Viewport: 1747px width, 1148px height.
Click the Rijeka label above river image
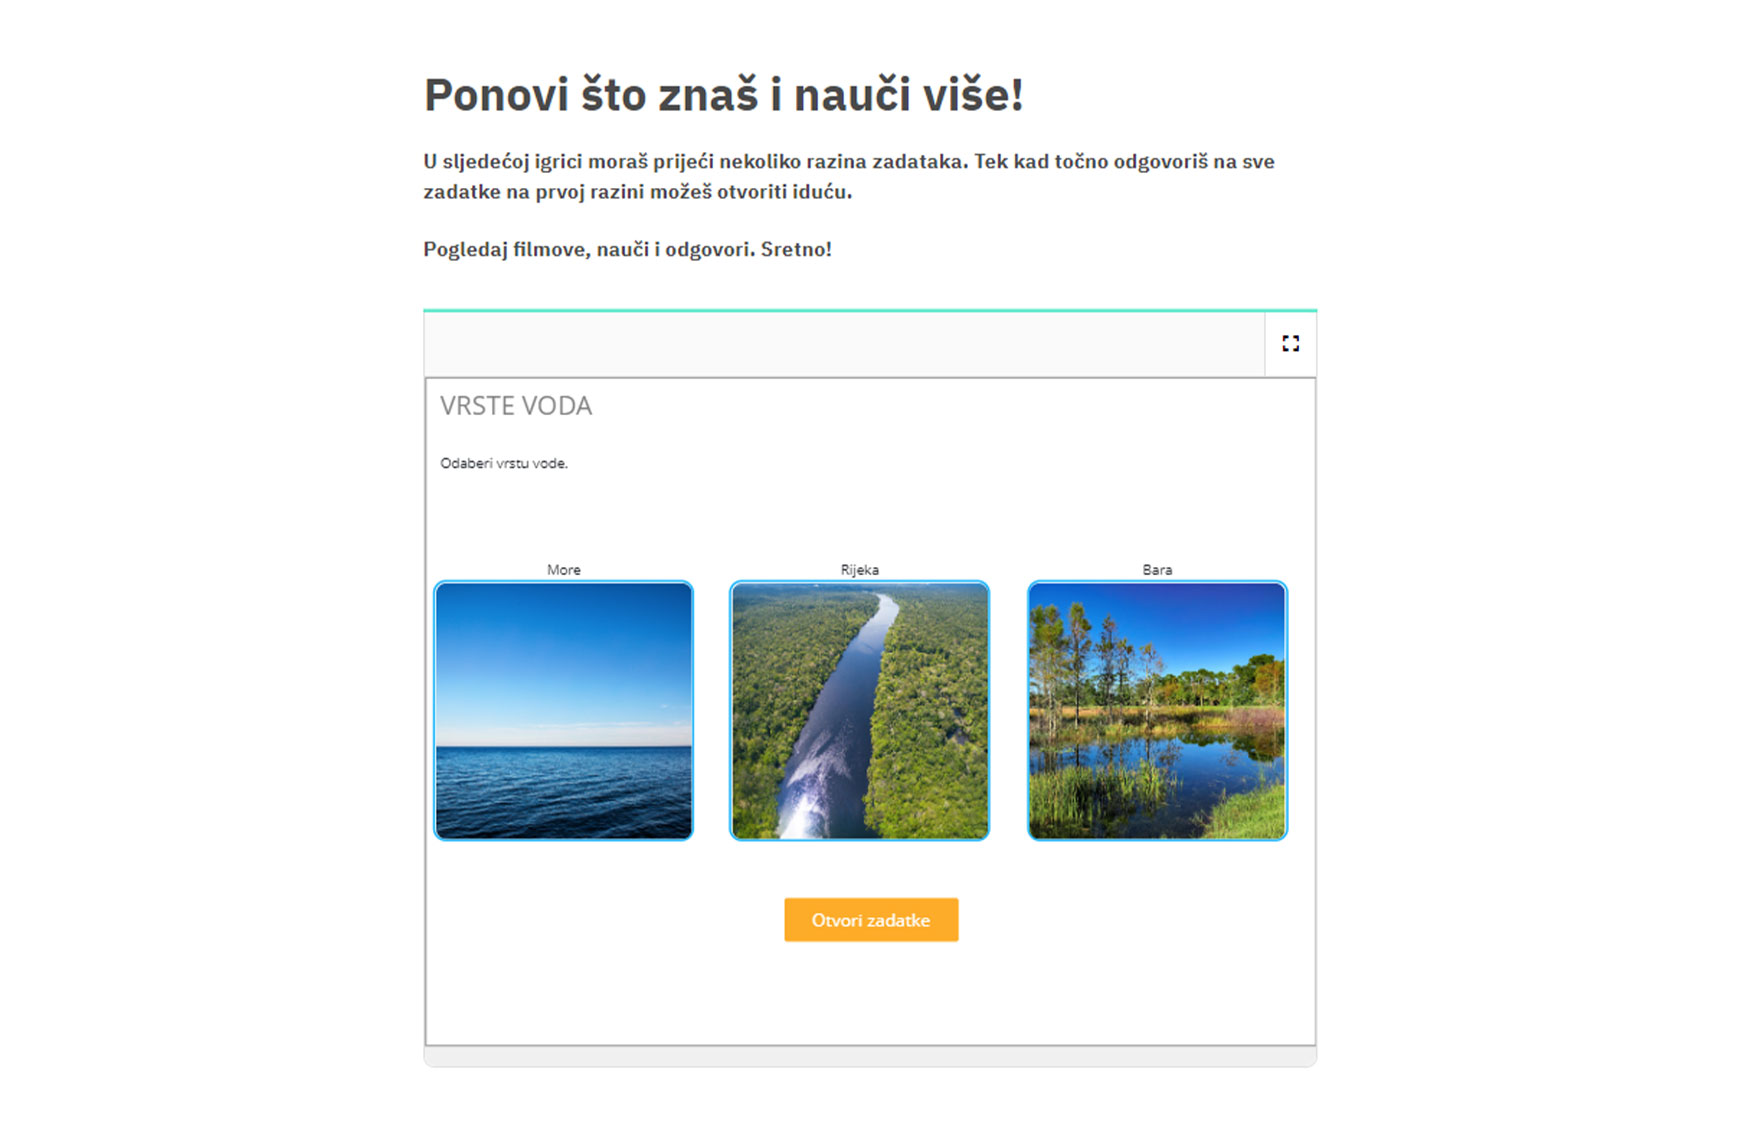pos(859,570)
